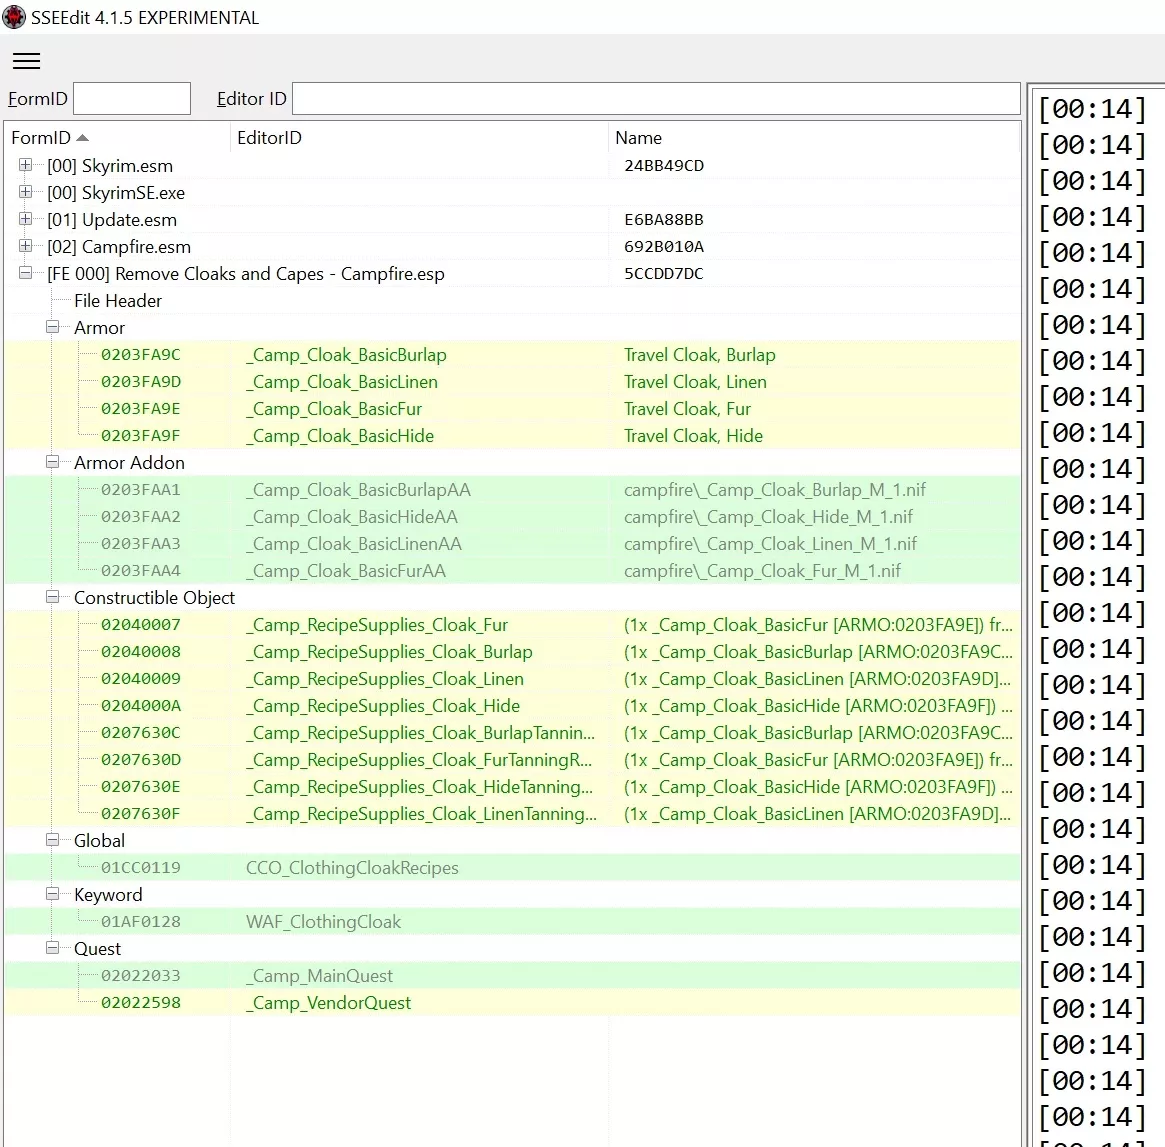Sort by the EditorID column header
The image size is (1165, 1147).
(419, 137)
